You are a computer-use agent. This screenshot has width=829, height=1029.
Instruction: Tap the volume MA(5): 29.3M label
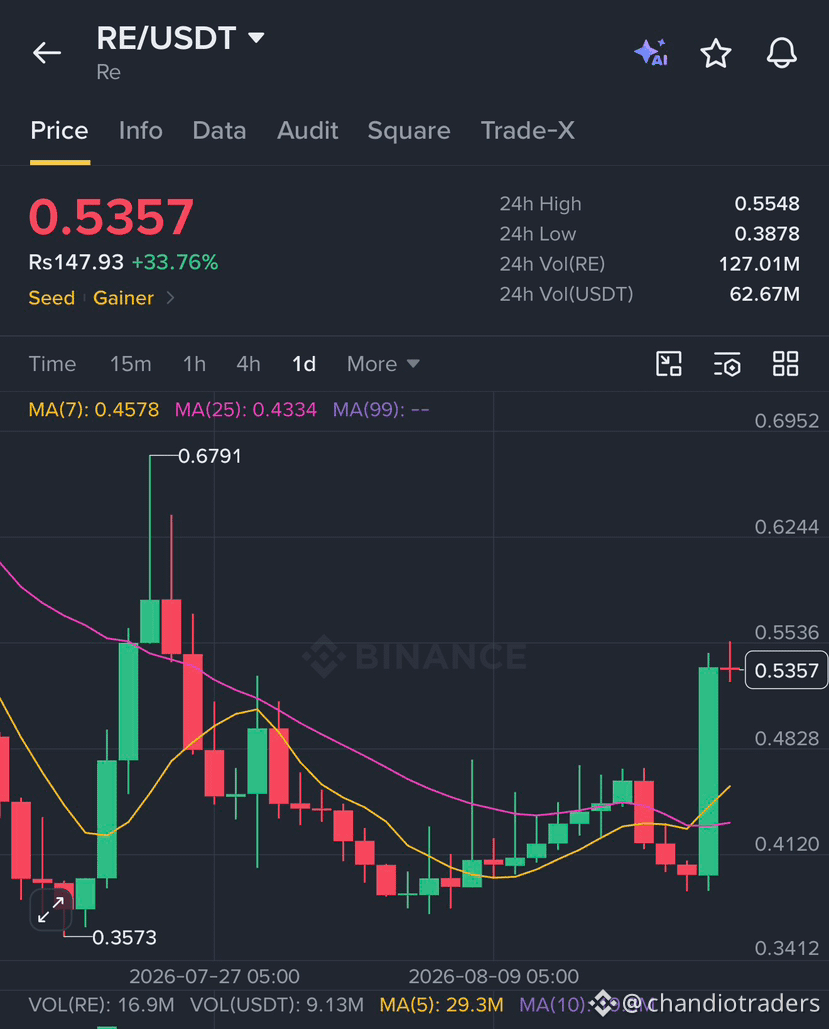(x=441, y=1005)
